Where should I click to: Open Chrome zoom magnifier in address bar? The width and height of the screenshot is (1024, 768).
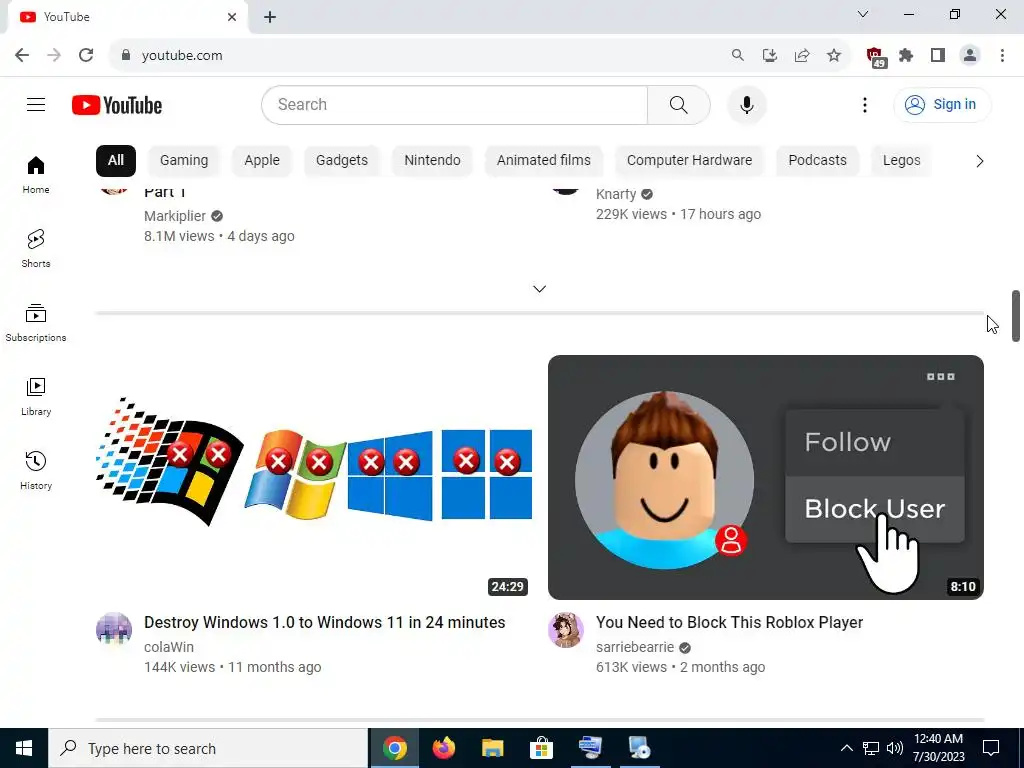click(x=737, y=55)
